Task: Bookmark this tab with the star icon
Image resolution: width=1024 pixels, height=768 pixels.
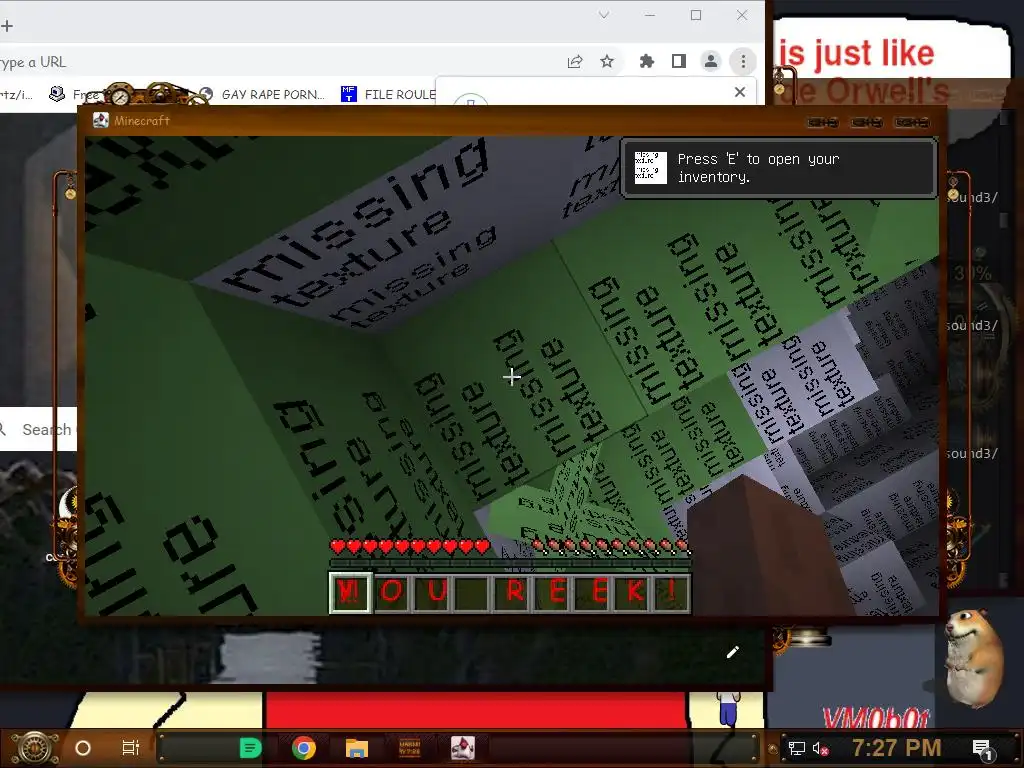Action: click(x=607, y=61)
